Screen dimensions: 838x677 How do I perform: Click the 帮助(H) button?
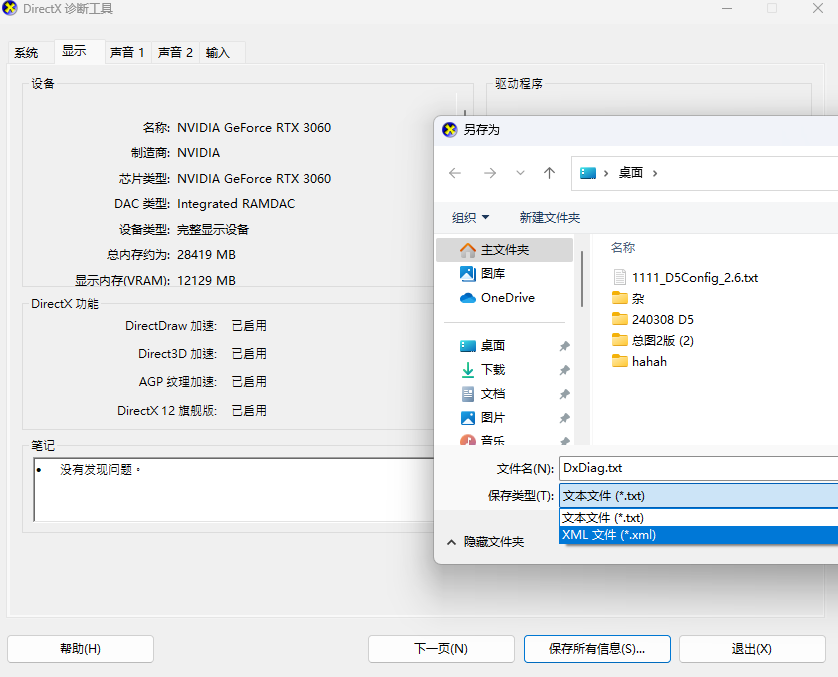(x=80, y=649)
